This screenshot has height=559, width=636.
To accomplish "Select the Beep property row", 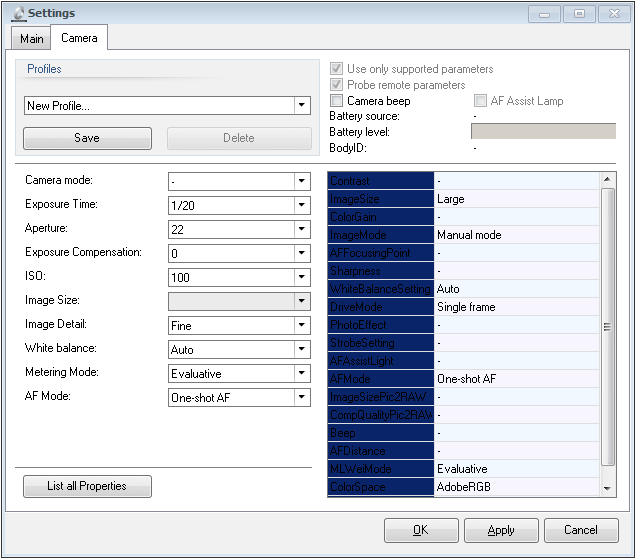I will (x=463, y=432).
